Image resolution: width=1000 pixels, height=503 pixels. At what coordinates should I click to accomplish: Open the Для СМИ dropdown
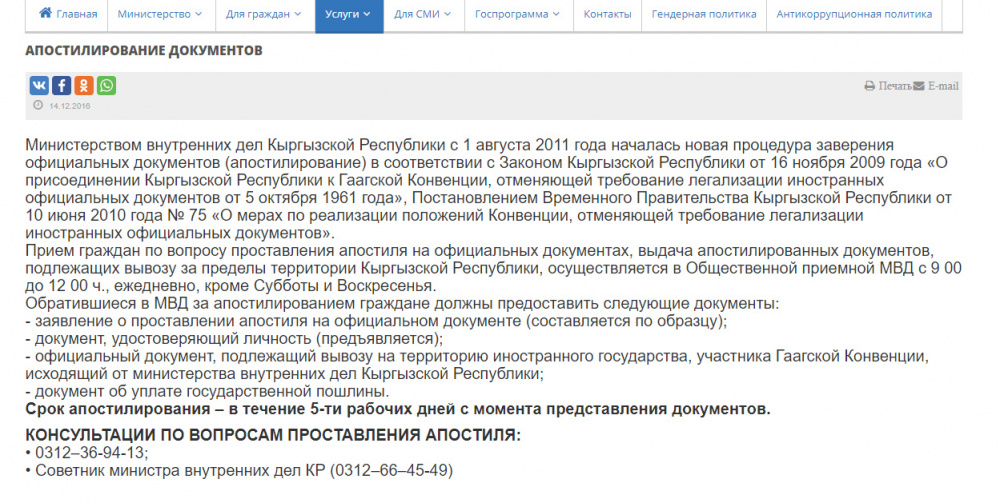pyautogui.click(x=421, y=14)
